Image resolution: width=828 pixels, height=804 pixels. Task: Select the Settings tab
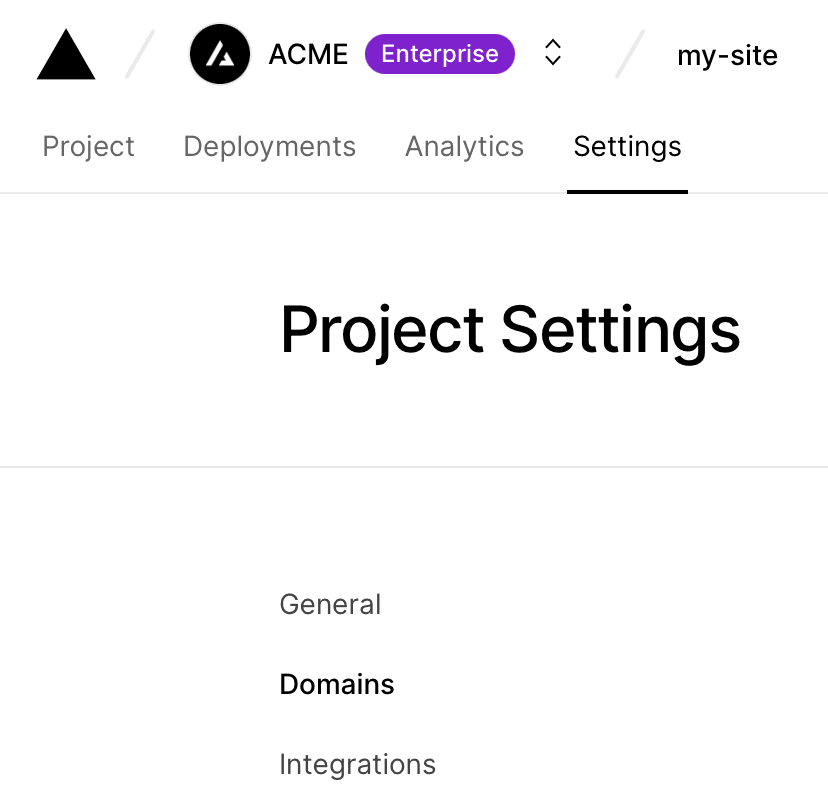[x=627, y=146]
